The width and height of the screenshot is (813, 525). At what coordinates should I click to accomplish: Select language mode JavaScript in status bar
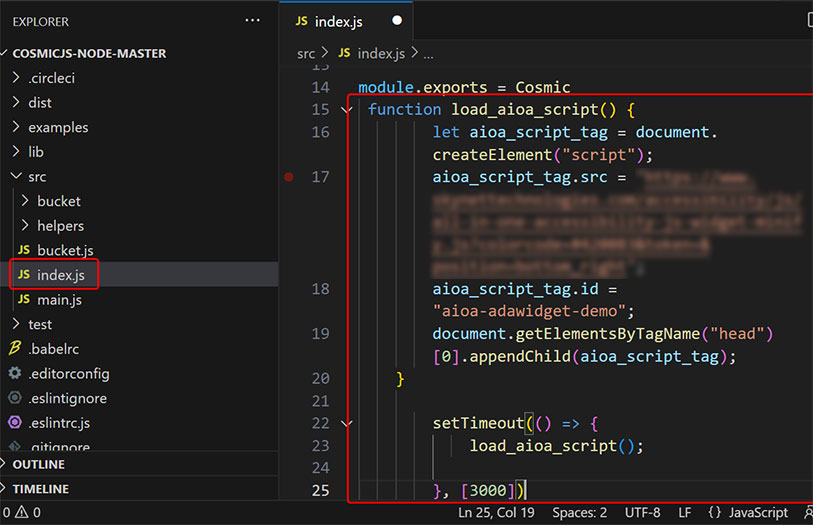pos(758,513)
